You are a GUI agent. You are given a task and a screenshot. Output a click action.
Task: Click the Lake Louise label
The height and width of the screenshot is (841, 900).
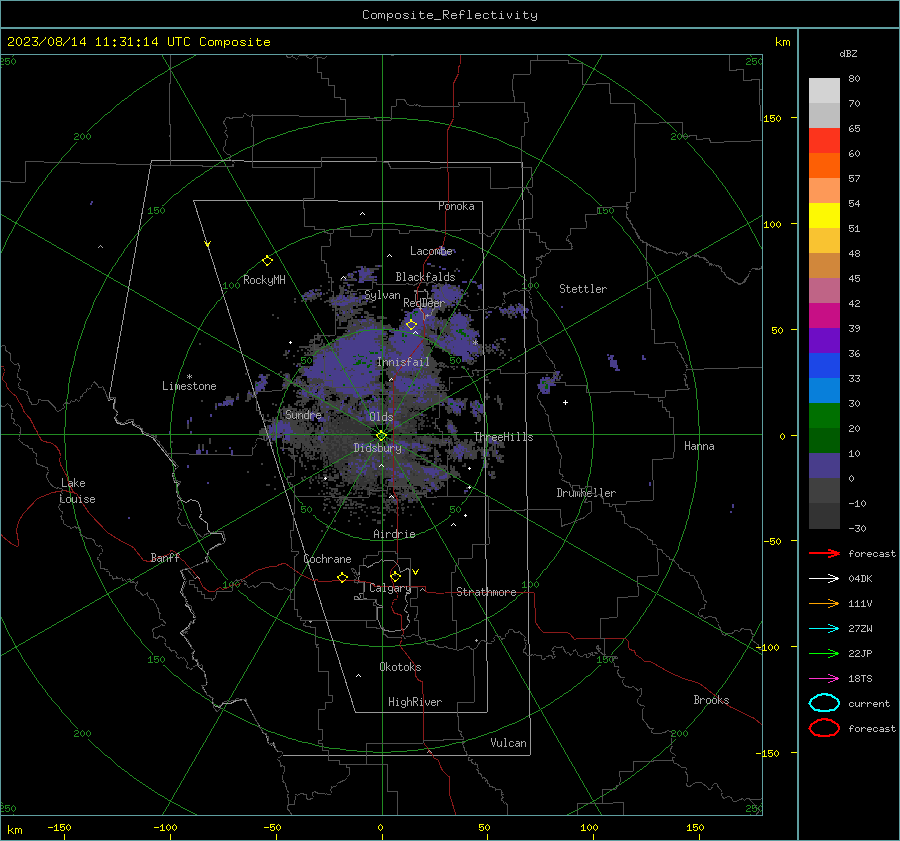pos(77,491)
